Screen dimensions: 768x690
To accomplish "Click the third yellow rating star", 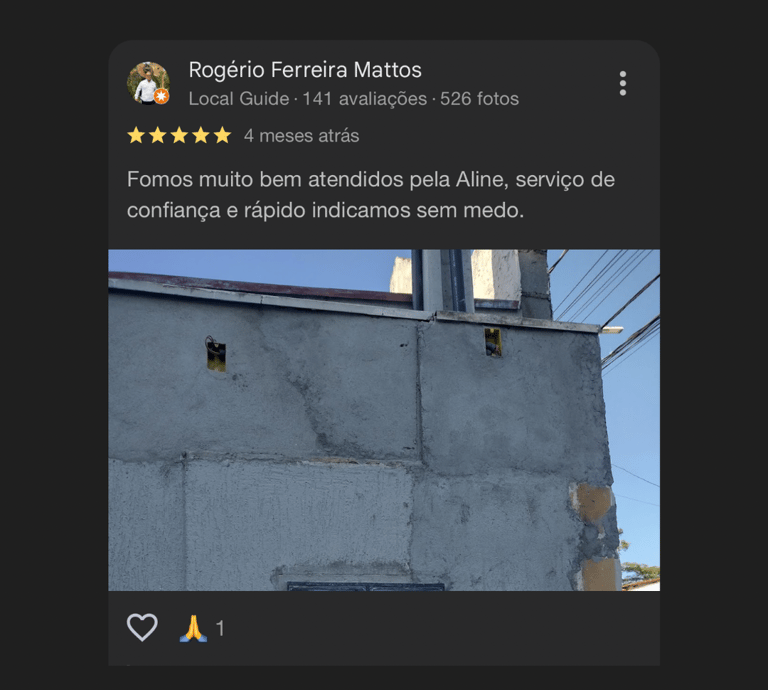I will [179, 135].
